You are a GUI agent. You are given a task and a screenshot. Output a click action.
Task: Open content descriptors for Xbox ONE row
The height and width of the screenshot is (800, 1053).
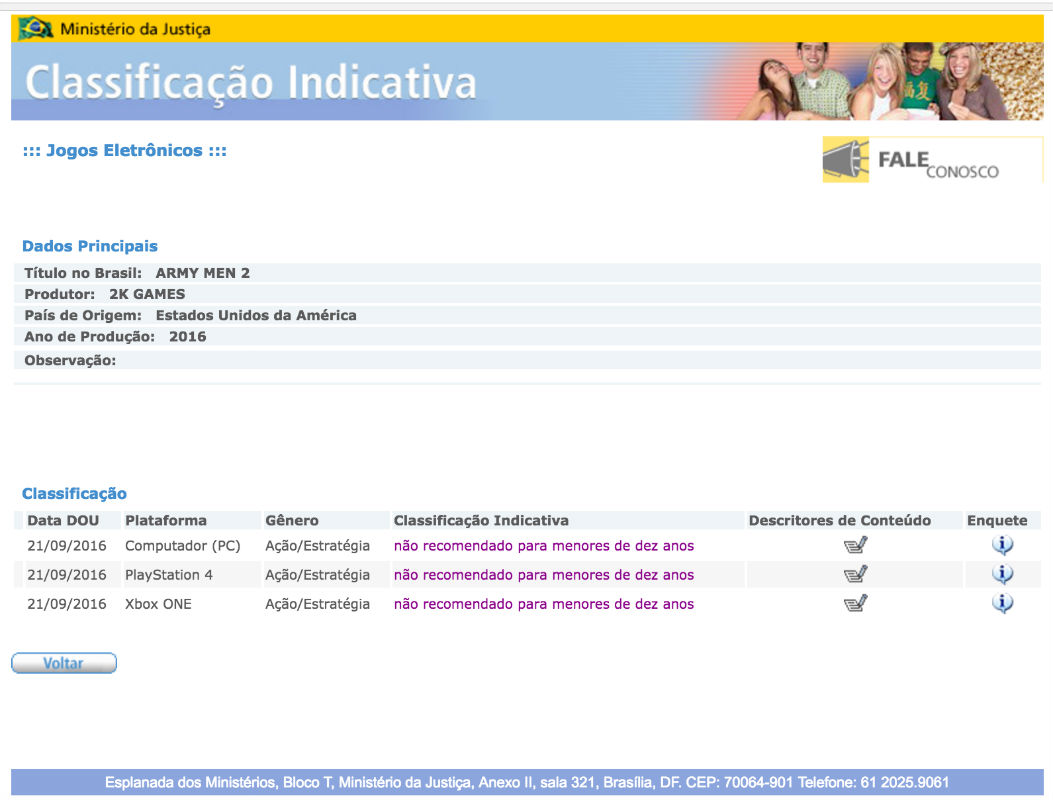click(856, 603)
